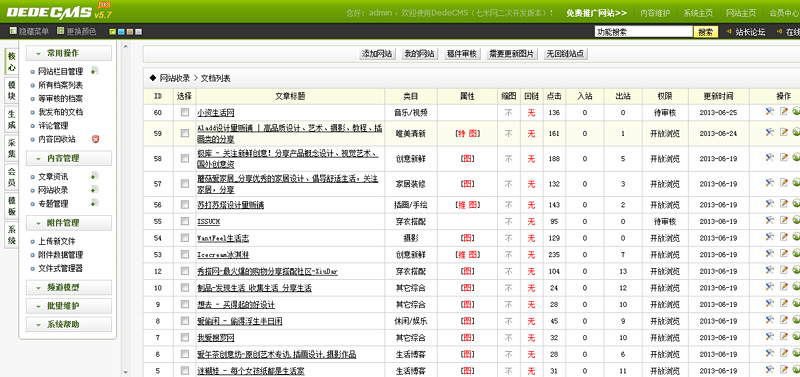The width and height of the screenshot is (800, 377).
Task: Expand the 批量维护 sidebar section
Action: (x=69, y=306)
